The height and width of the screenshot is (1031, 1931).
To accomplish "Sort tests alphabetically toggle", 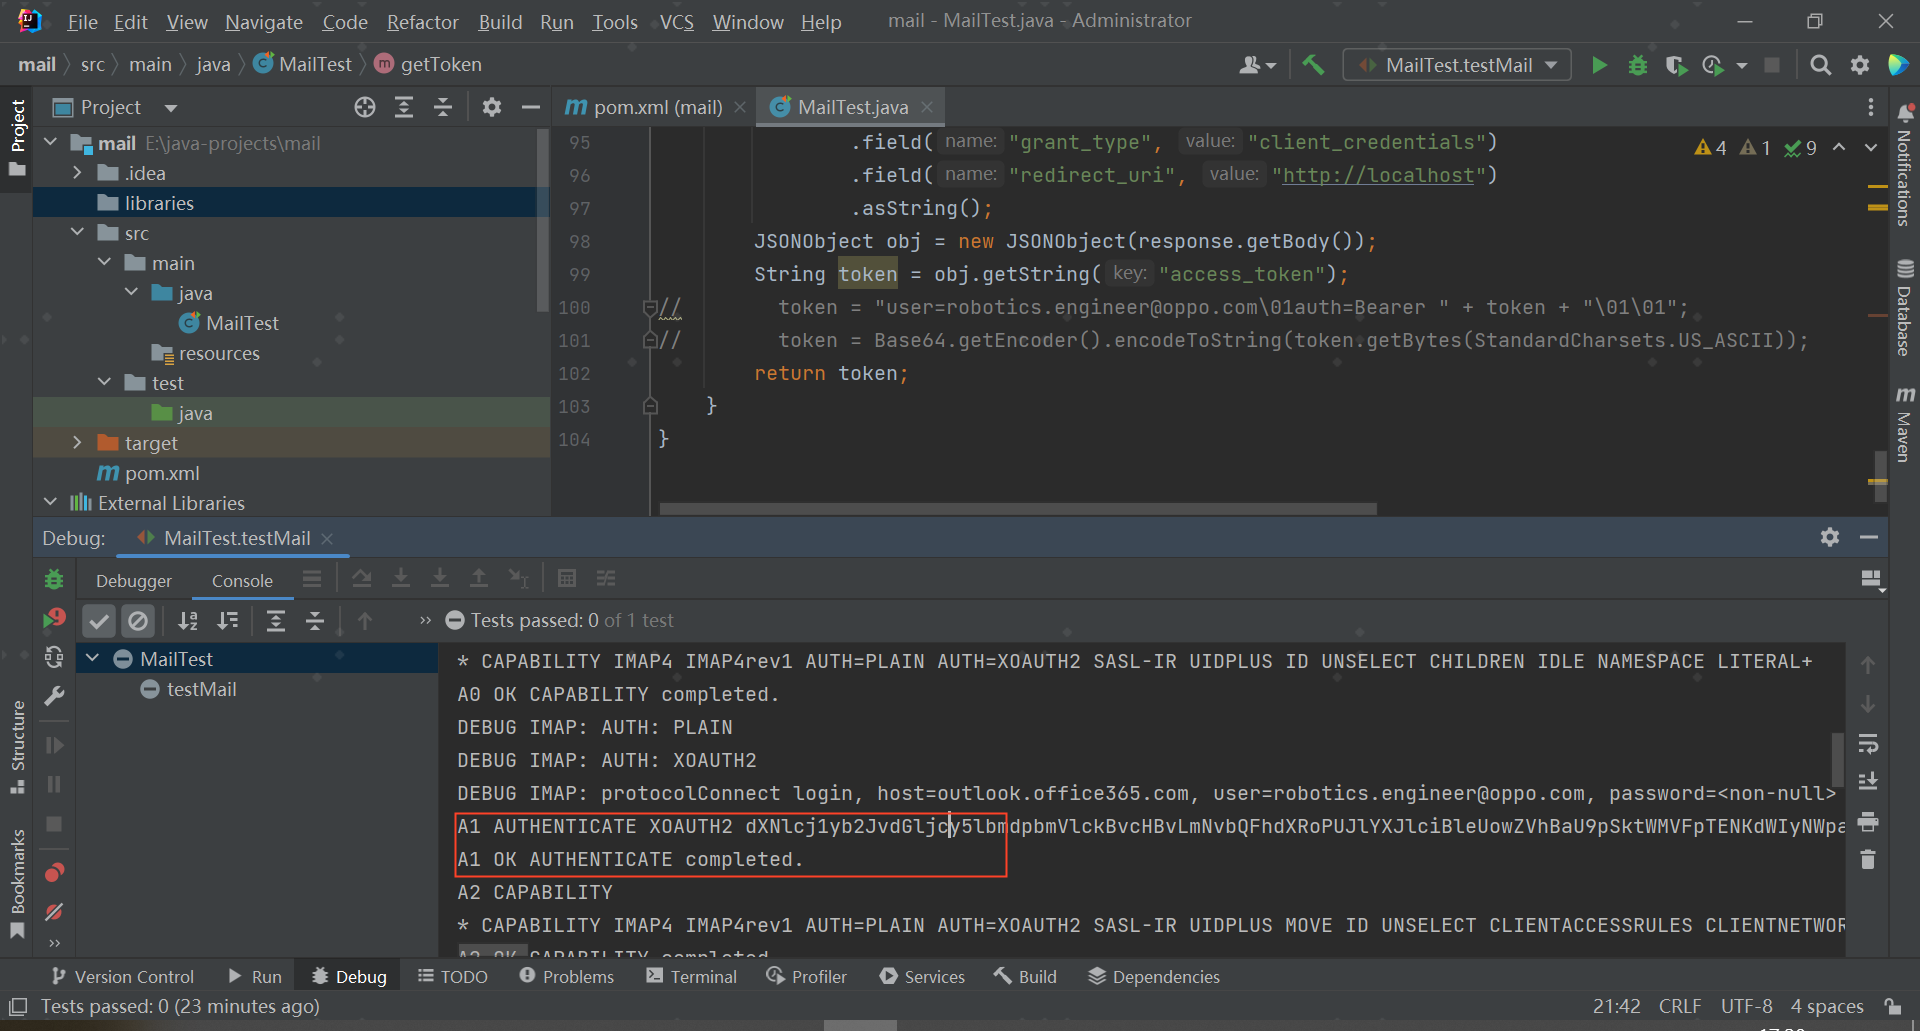I will point(188,621).
